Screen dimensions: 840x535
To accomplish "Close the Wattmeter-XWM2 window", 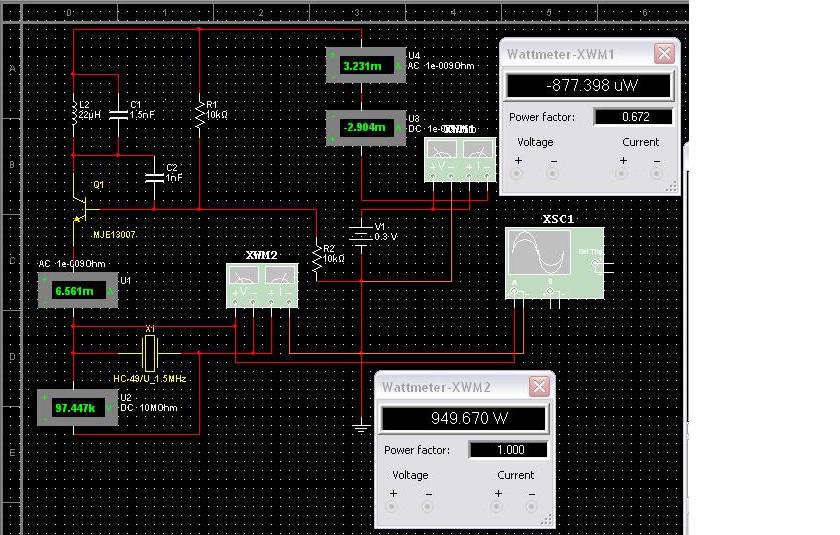I will pos(539,387).
